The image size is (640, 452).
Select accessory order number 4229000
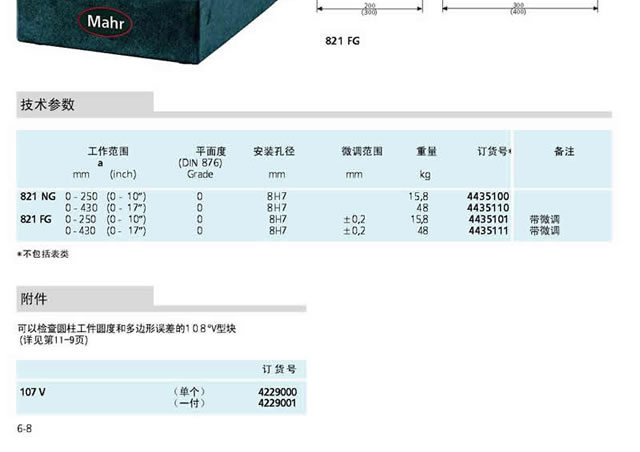[x=277, y=392]
